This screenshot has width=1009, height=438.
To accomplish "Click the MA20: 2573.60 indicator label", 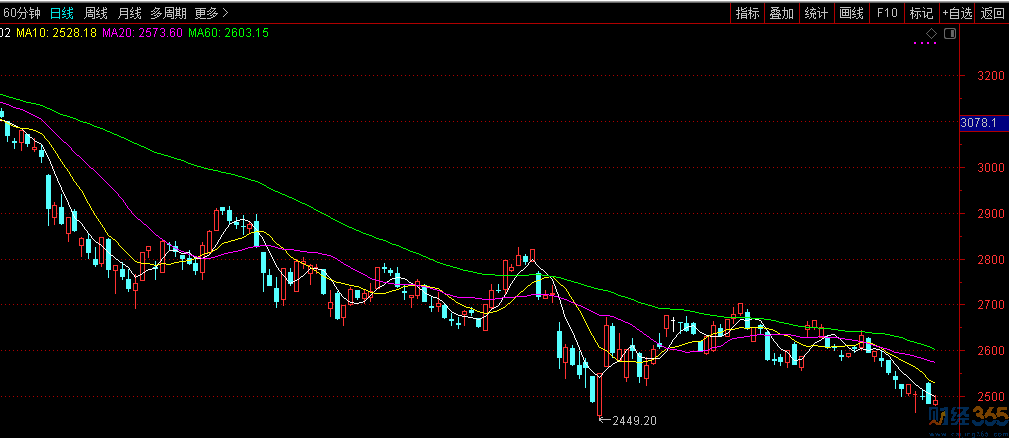I will point(142,32).
